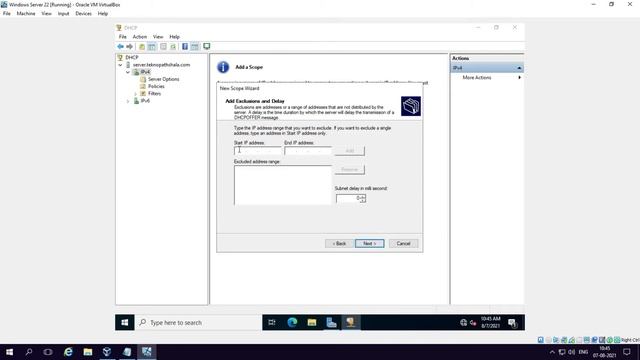Click the Forward arrow in DHCP toolbar
The width and height of the screenshot is (640, 360).
(129, 47)
